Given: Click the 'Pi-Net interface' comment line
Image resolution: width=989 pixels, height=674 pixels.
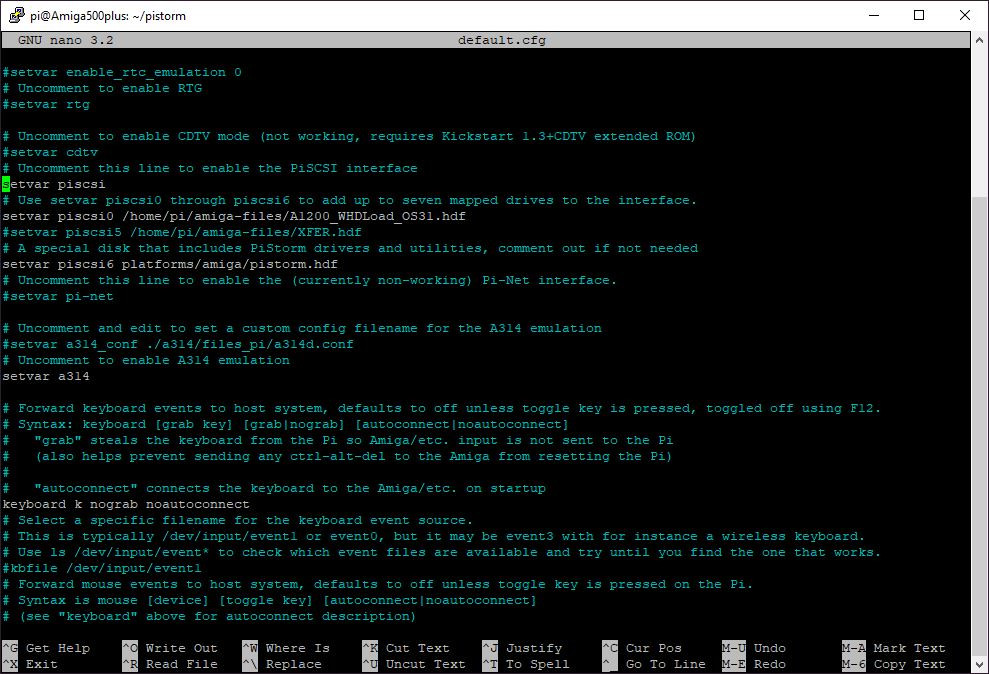Looking at the screenshot, I should [x=310, y=281].
